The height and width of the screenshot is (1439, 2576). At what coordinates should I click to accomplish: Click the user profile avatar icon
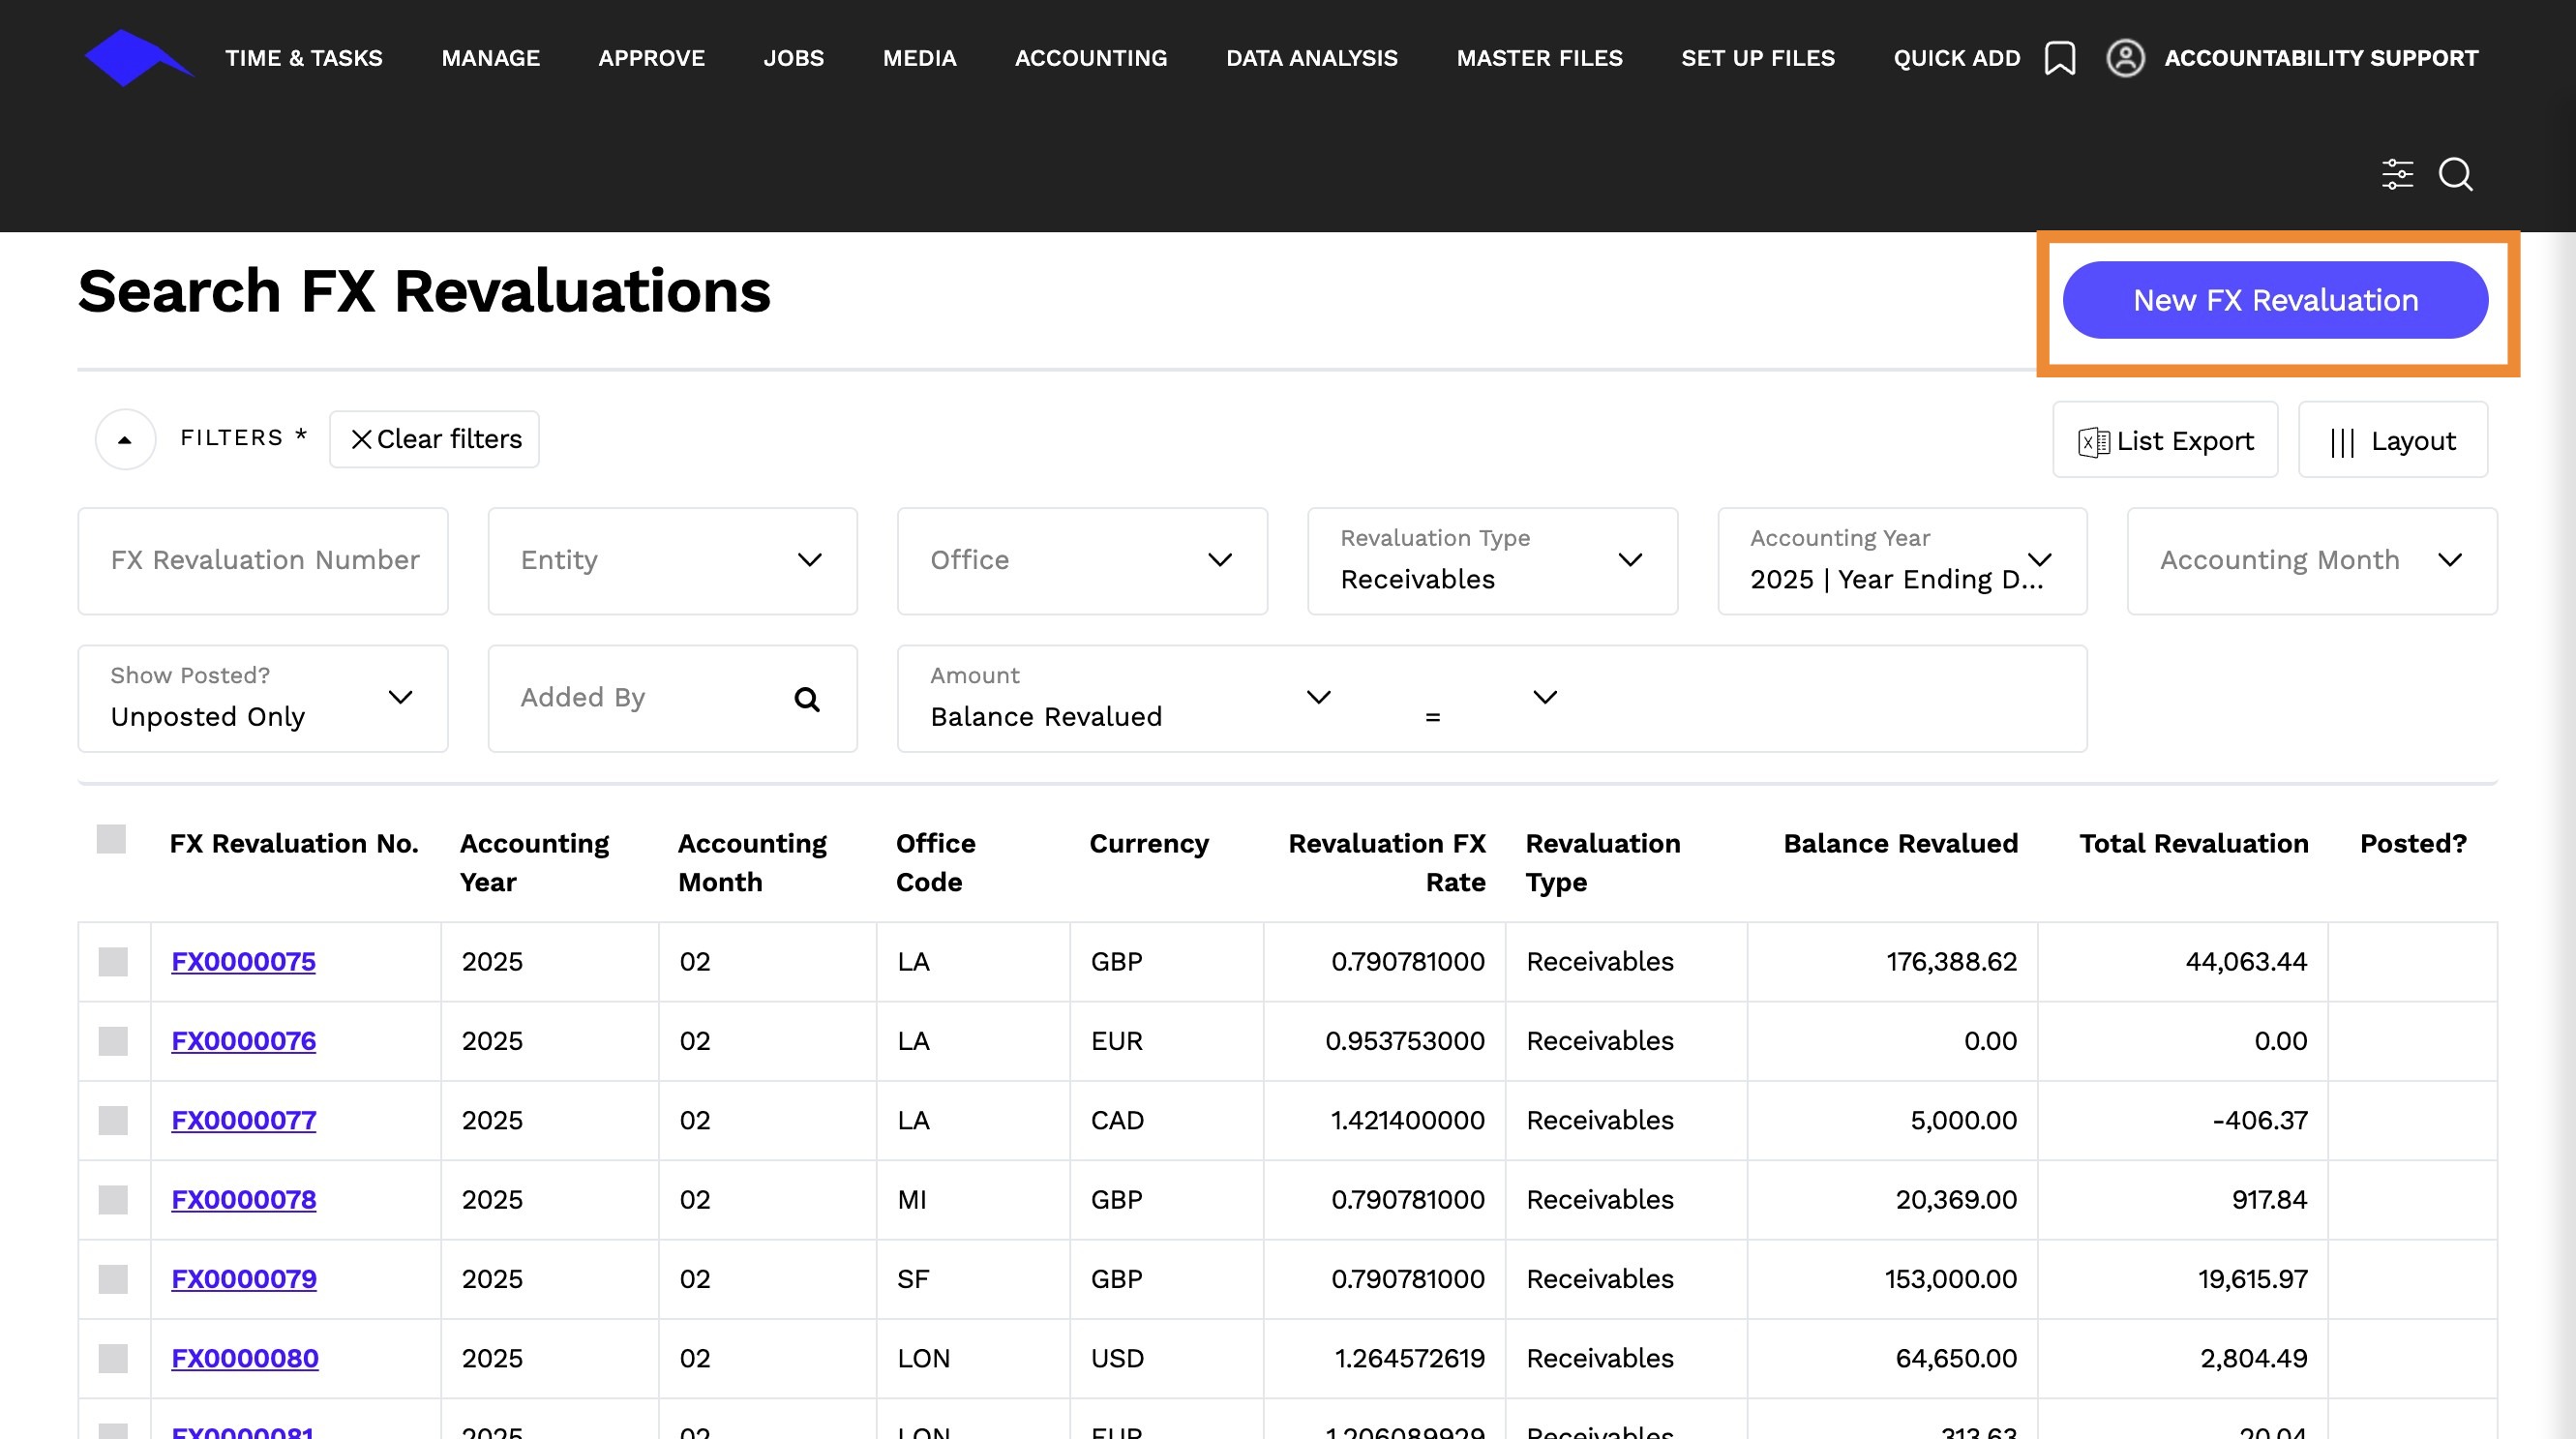(x=2125, y=58)
